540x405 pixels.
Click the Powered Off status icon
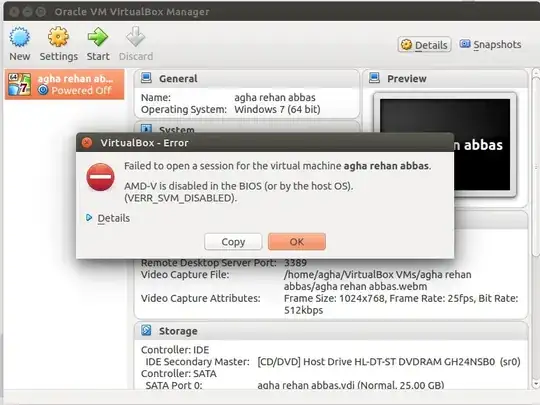point(43,90)
